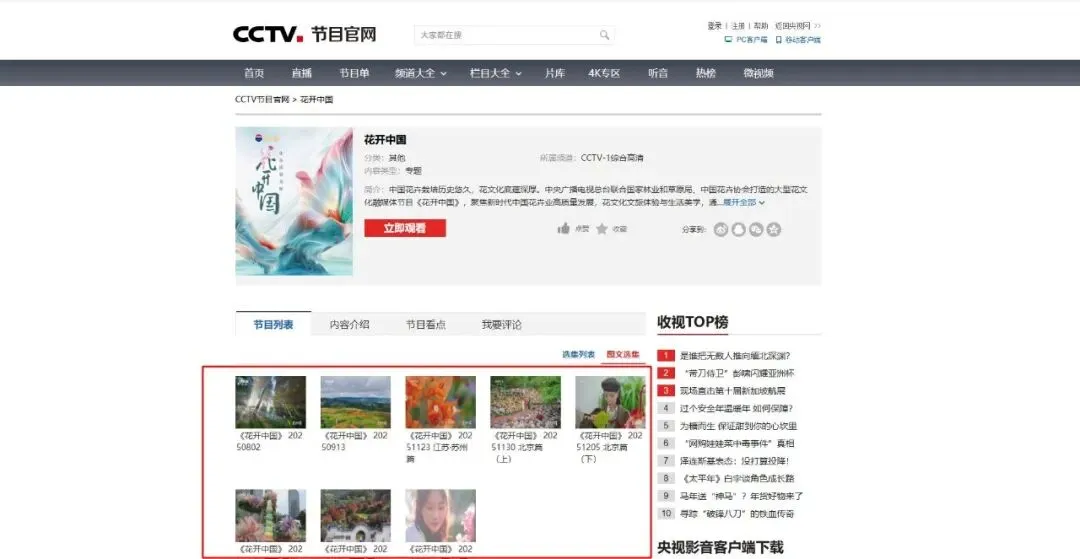Click the star 收藏 favorite icon
Image resolution: width=1080 pixels, height=559 pixels.
(602, 229)
